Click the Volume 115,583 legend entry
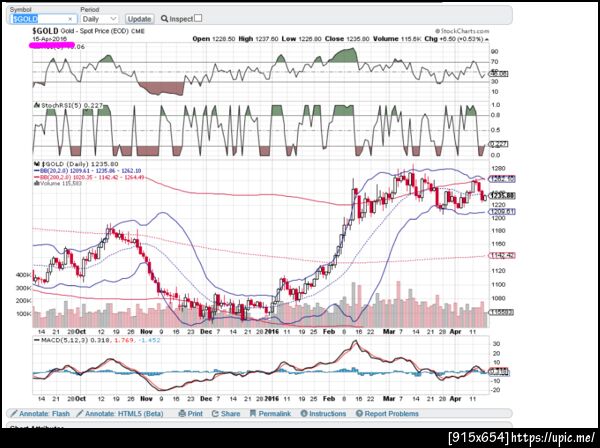 [x=57, y=183]
